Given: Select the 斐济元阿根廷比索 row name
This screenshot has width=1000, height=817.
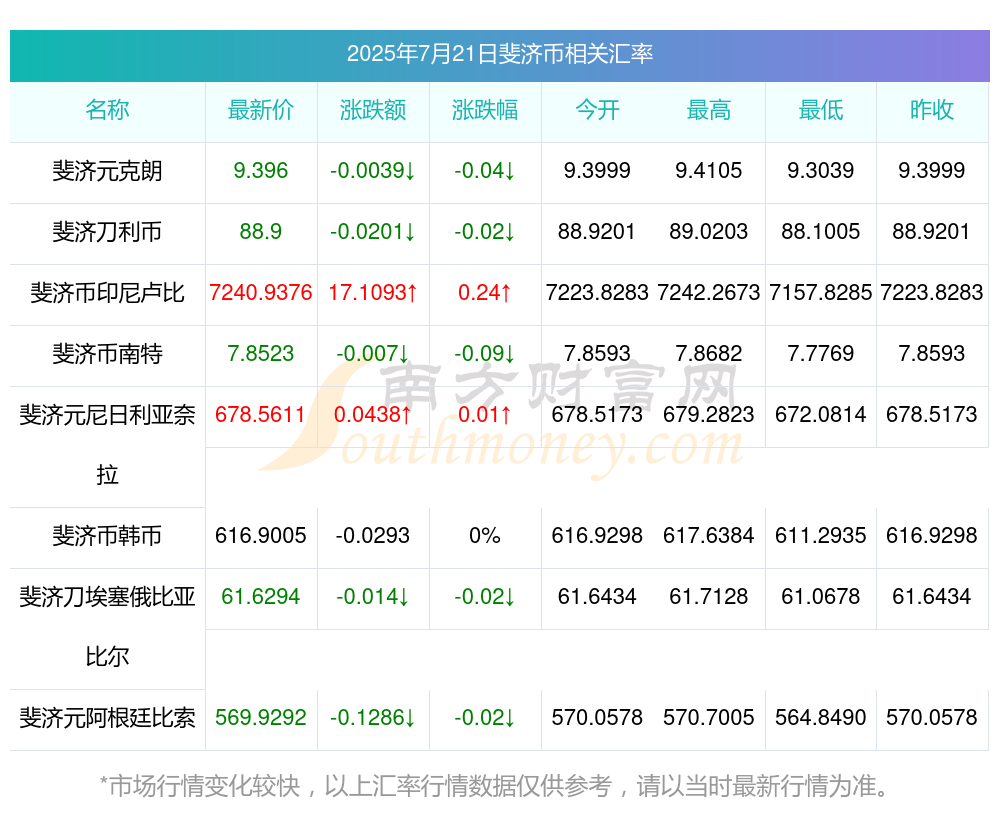Looking at the screenshot, I should tap(107, 718).
